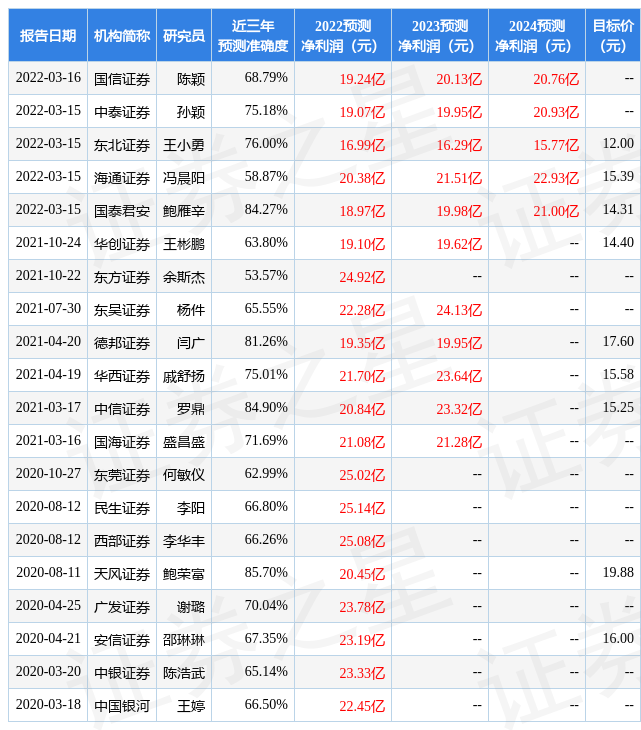Select the 东北证券 institution cell
The image size is (641, 730).
[x=122, y=145]
